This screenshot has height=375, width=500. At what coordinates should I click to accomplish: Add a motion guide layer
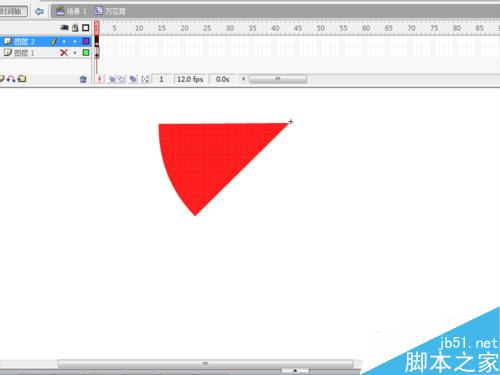pos(11,79)
